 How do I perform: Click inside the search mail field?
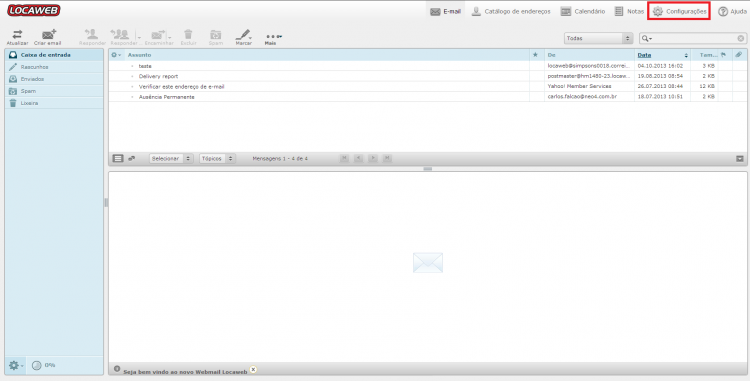[694, 38]
